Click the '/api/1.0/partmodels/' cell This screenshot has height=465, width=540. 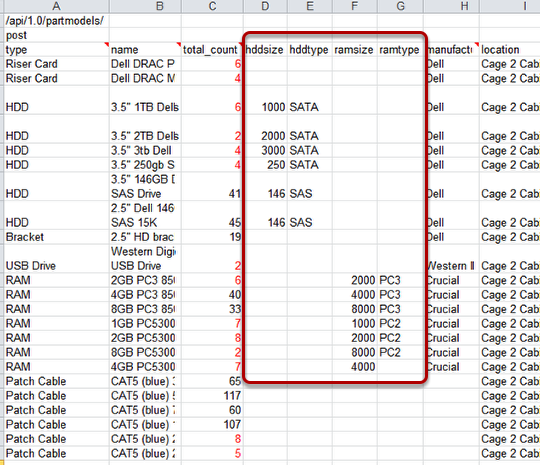click(x=57, y=21)
